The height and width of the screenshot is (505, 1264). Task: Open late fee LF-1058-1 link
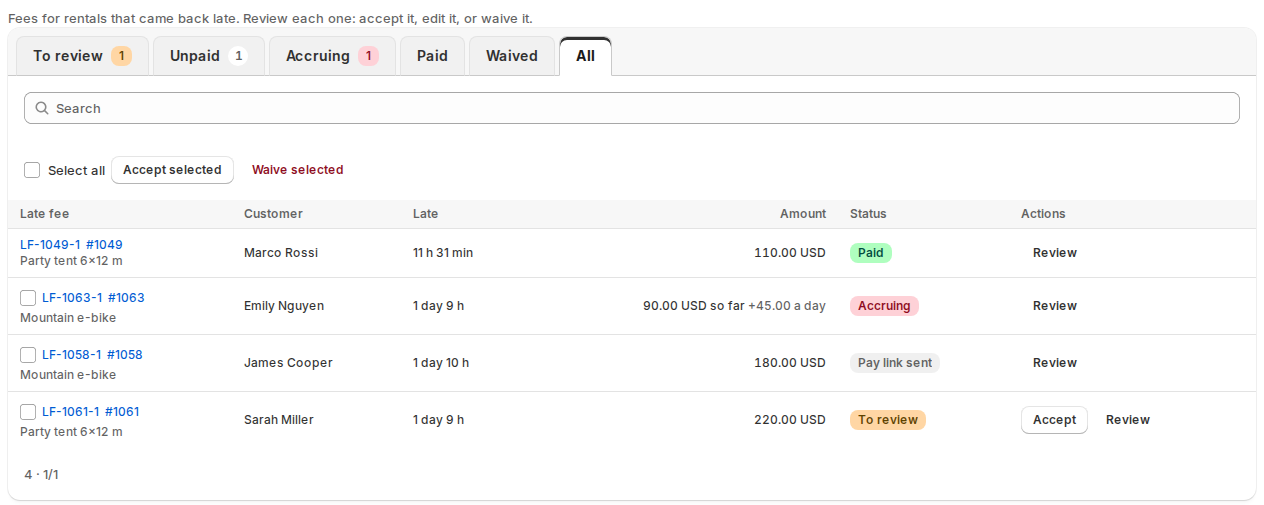pos(72,354)
